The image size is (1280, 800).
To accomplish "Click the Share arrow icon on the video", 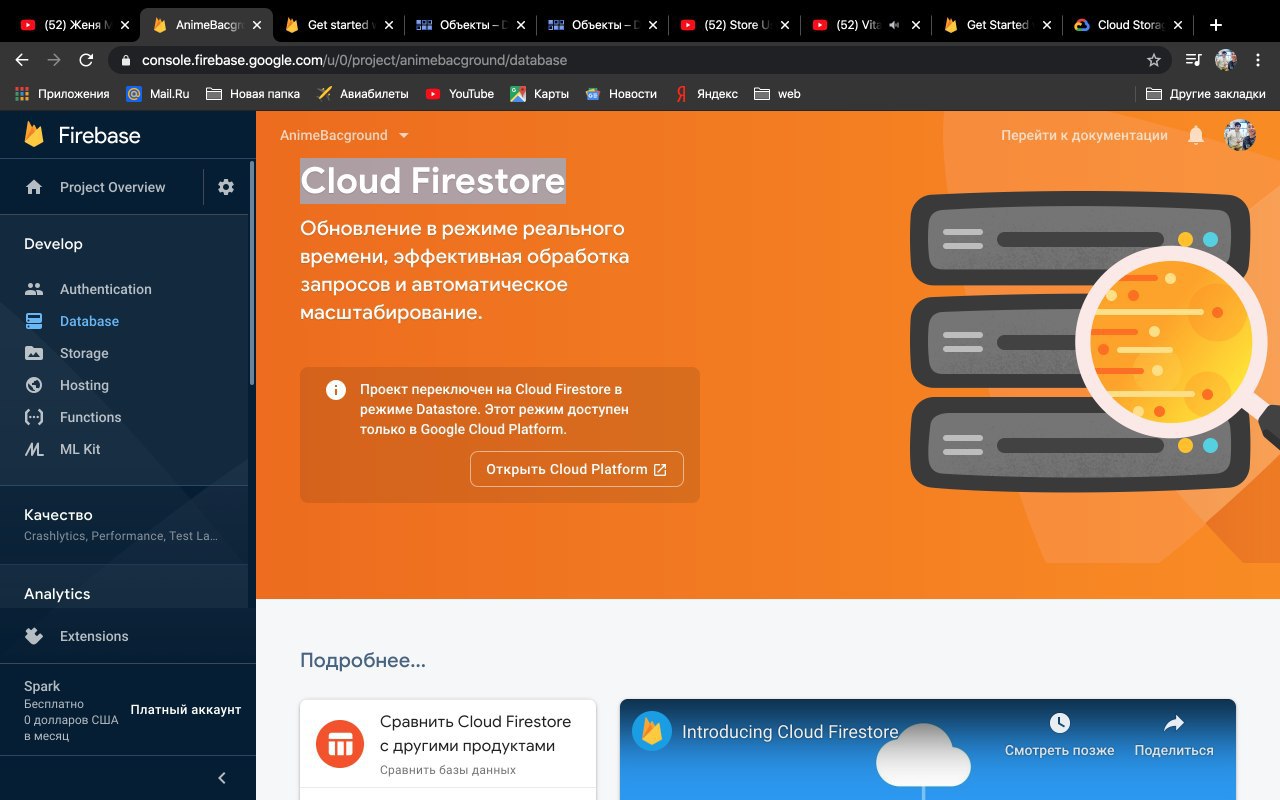I will (1174, 723).
